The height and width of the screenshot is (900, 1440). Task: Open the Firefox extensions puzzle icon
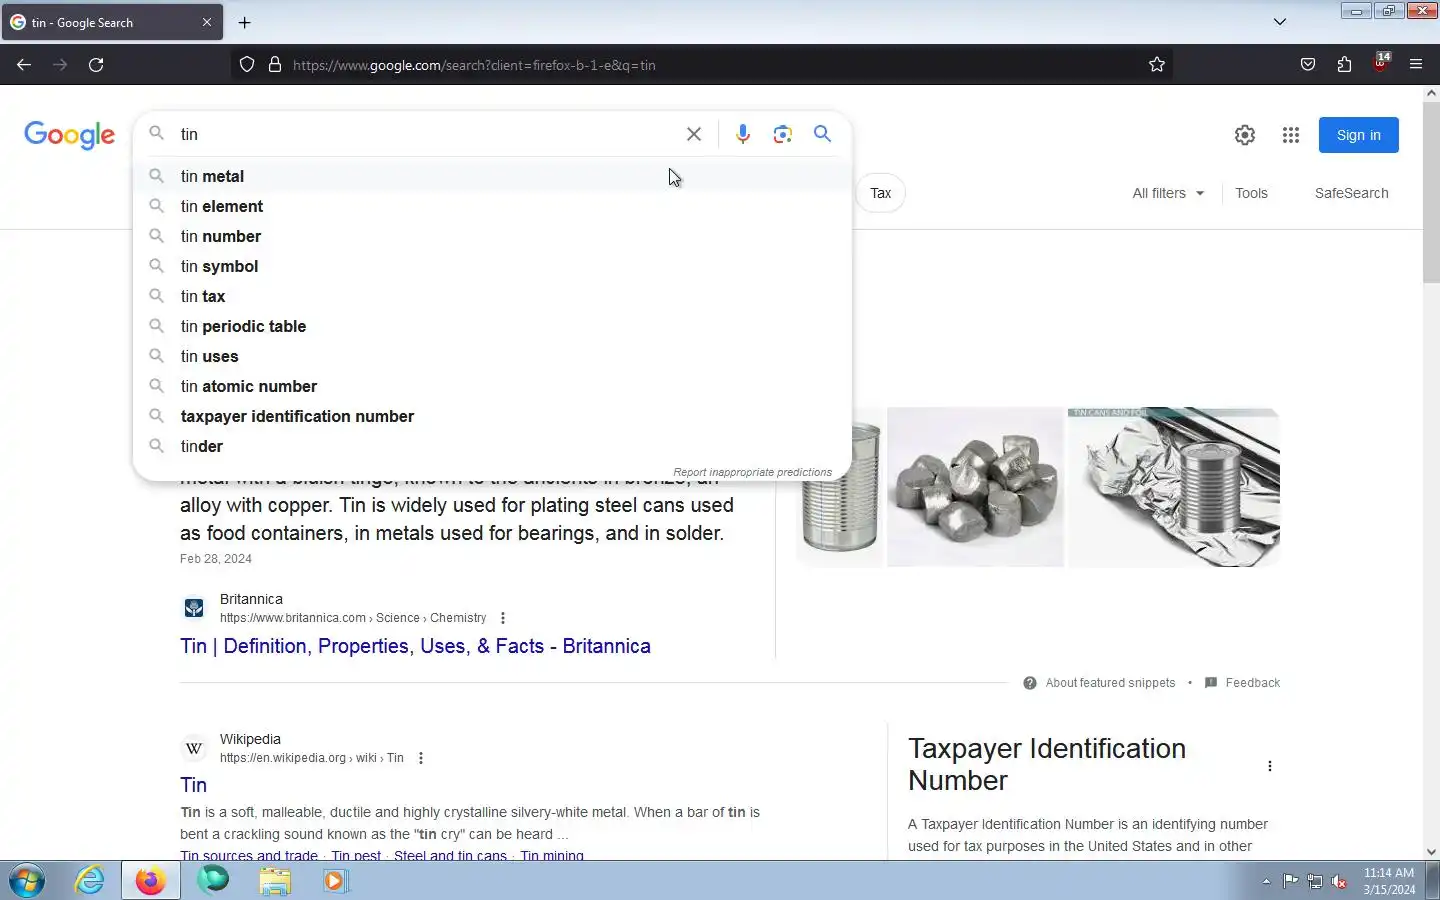[1344, 65]
